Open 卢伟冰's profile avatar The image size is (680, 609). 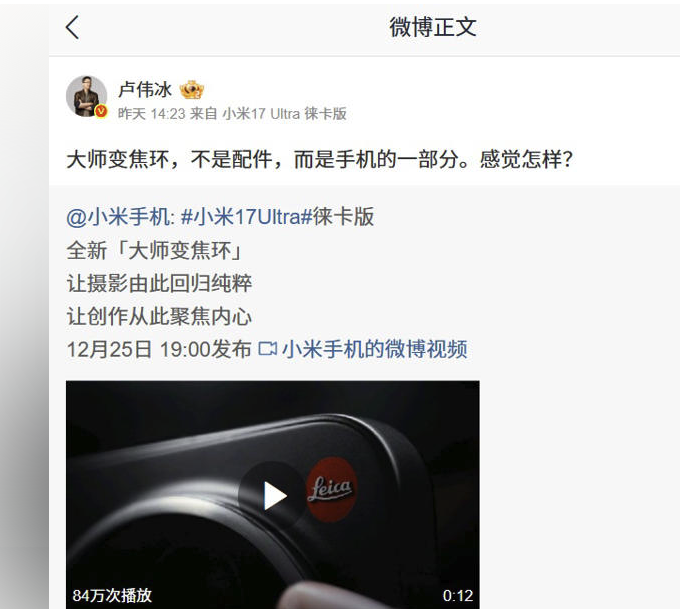(x=86, y=96)
